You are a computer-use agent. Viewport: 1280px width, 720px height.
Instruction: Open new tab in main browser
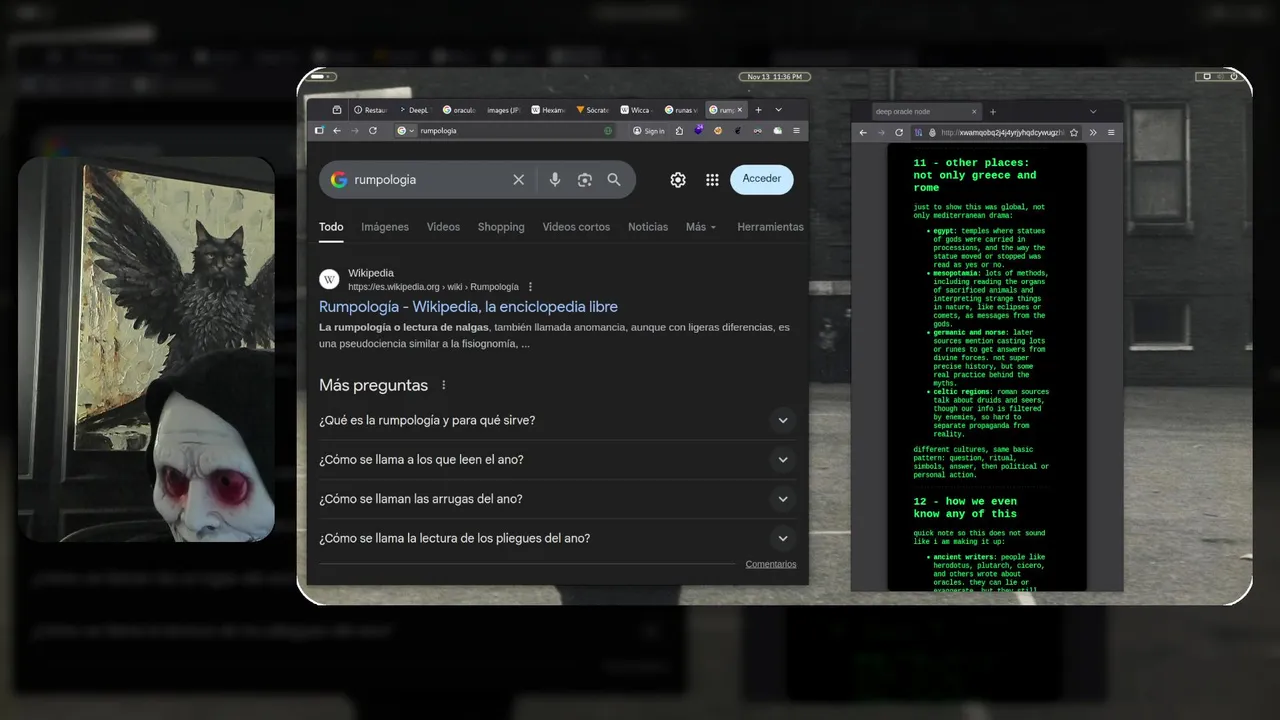pyautogui.click(x=758, y=110)
